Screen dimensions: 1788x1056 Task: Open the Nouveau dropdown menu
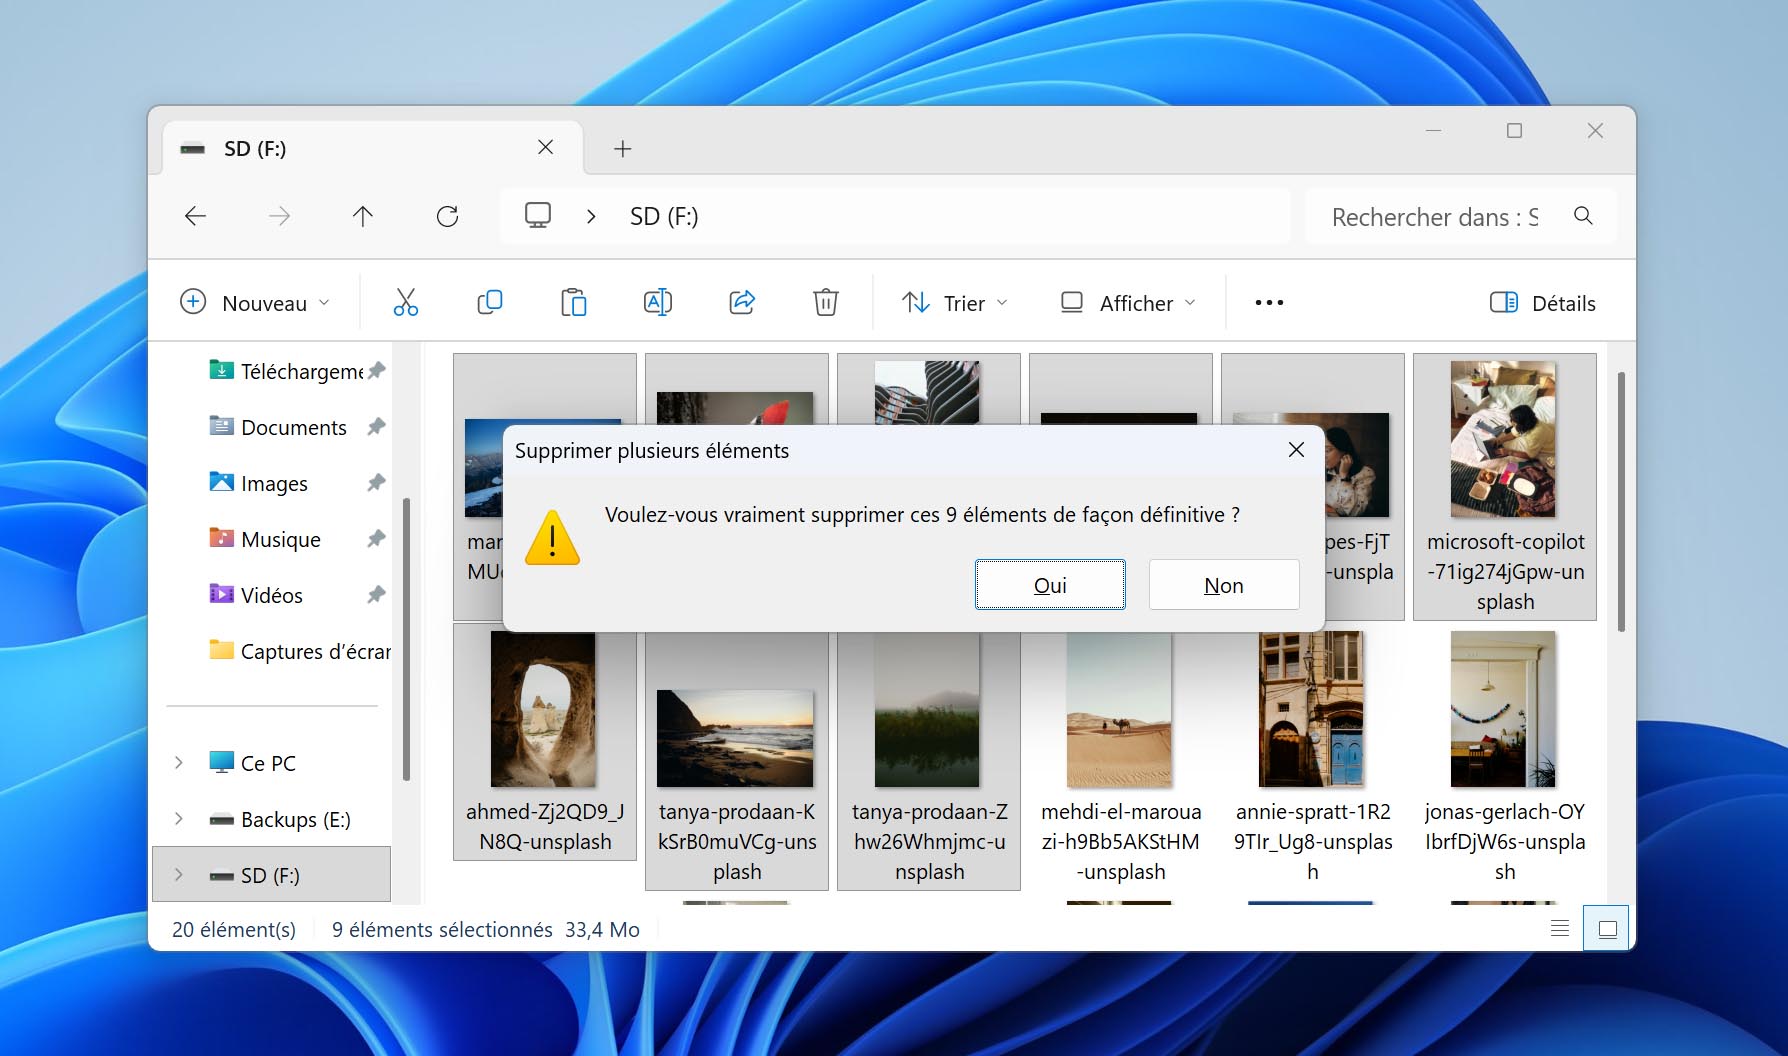click(x=254, y=302)
